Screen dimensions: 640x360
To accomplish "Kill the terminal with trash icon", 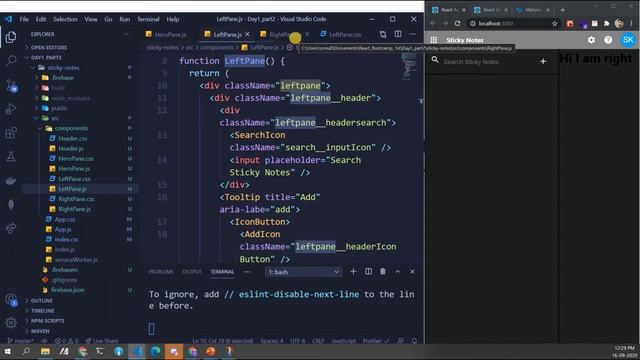I will (x=383, y=271).
